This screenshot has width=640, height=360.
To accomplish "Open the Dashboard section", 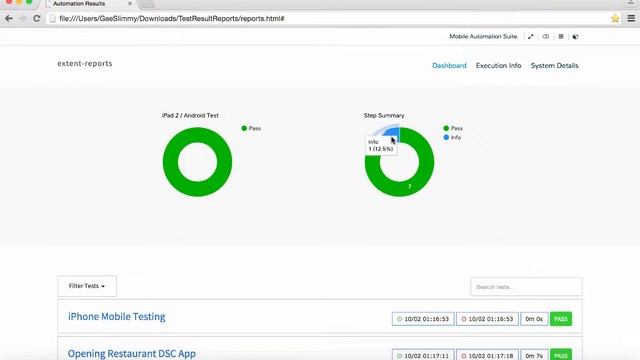I will [x=449, y=65].
